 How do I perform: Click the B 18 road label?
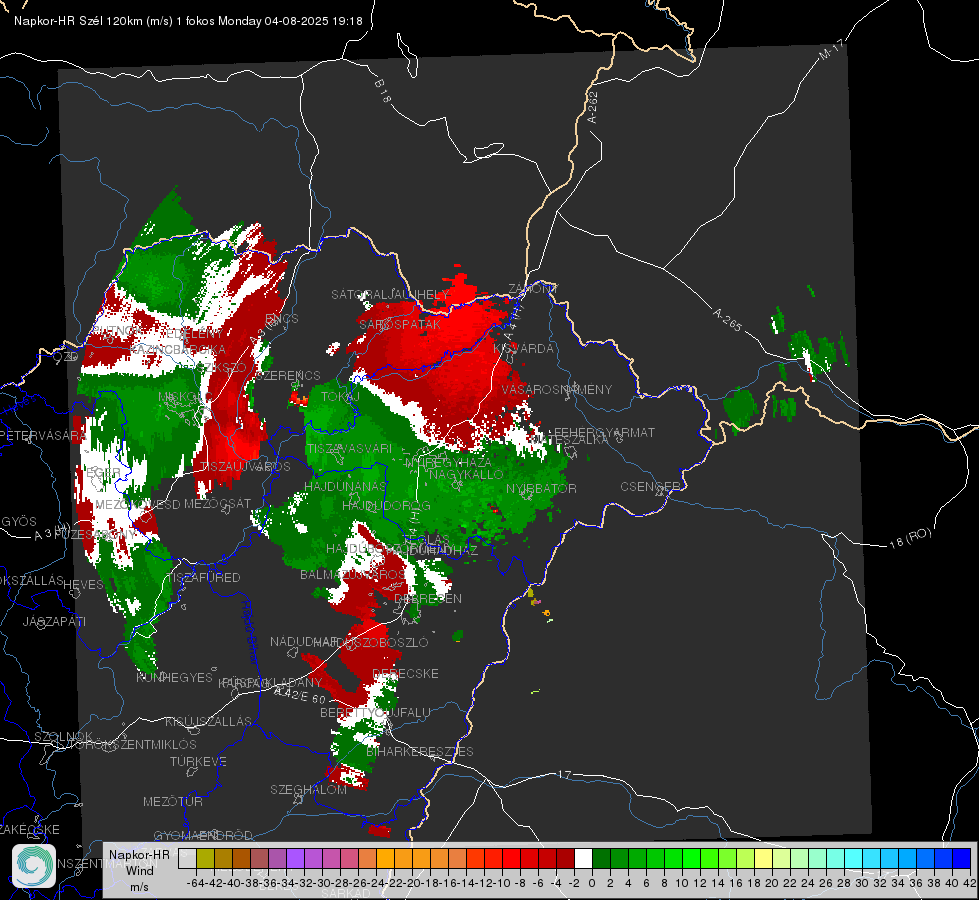click(x=383, y=92)
